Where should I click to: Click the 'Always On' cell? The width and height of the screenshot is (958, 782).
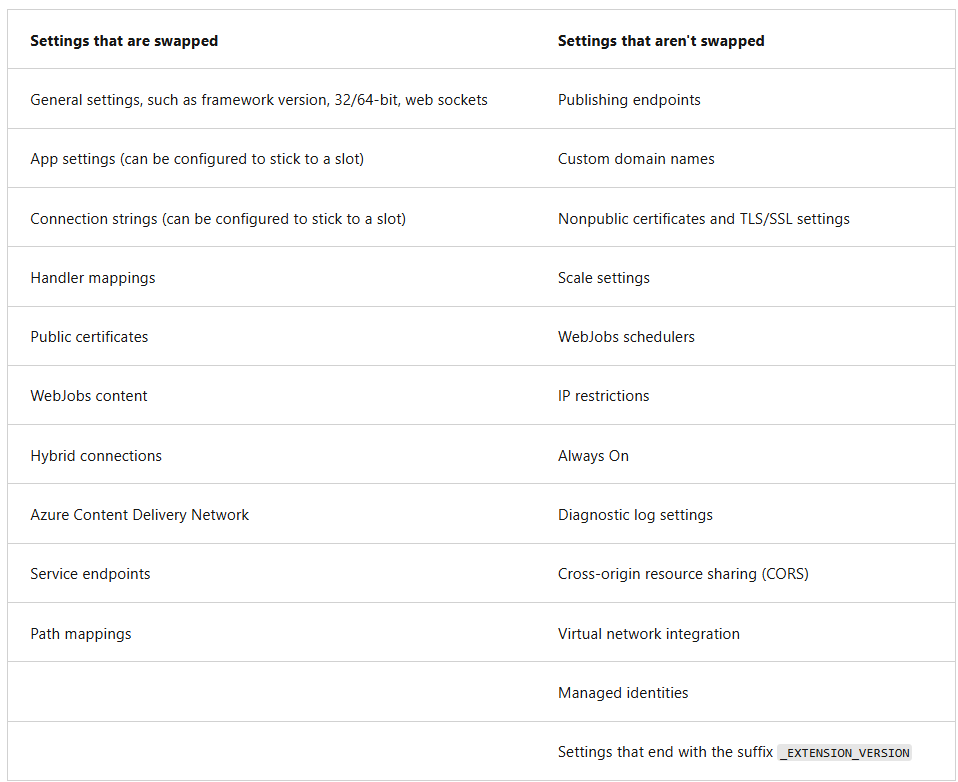tap(593, 456)
